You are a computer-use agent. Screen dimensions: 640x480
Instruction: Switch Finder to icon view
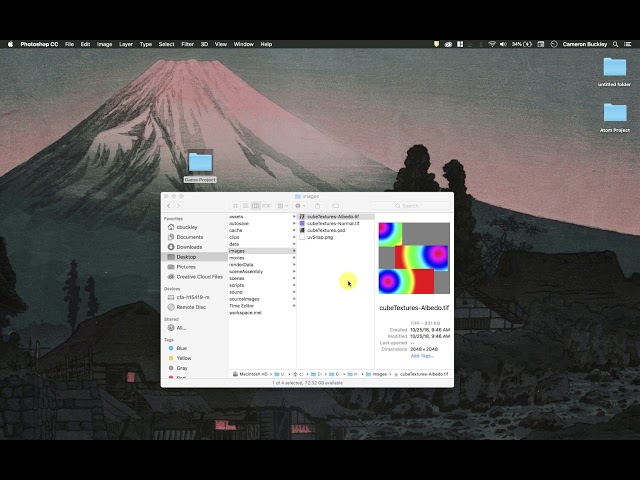tap(236, 206)
